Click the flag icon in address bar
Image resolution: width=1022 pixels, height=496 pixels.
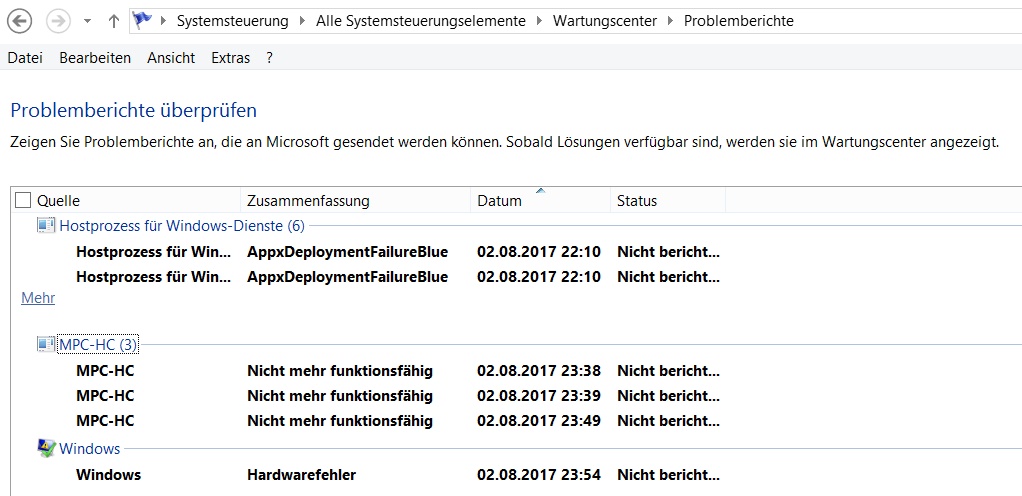(x=141, y=21)
